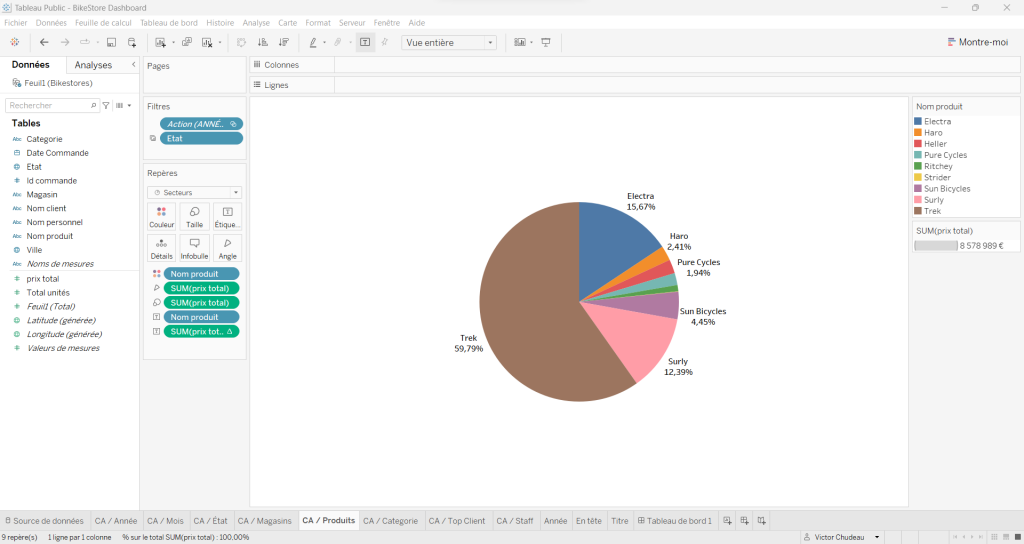Click the presentation mode icon

(x=546, y=42)
